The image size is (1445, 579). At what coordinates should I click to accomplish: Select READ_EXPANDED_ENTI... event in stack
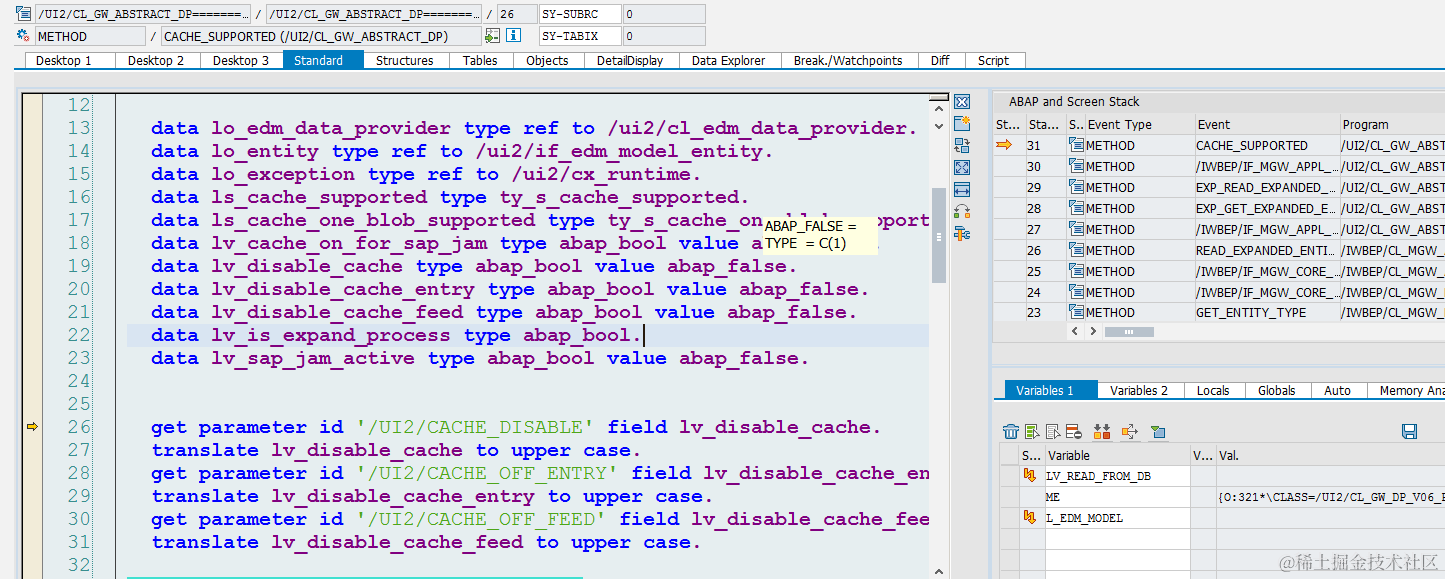(x=1265, y=250)
